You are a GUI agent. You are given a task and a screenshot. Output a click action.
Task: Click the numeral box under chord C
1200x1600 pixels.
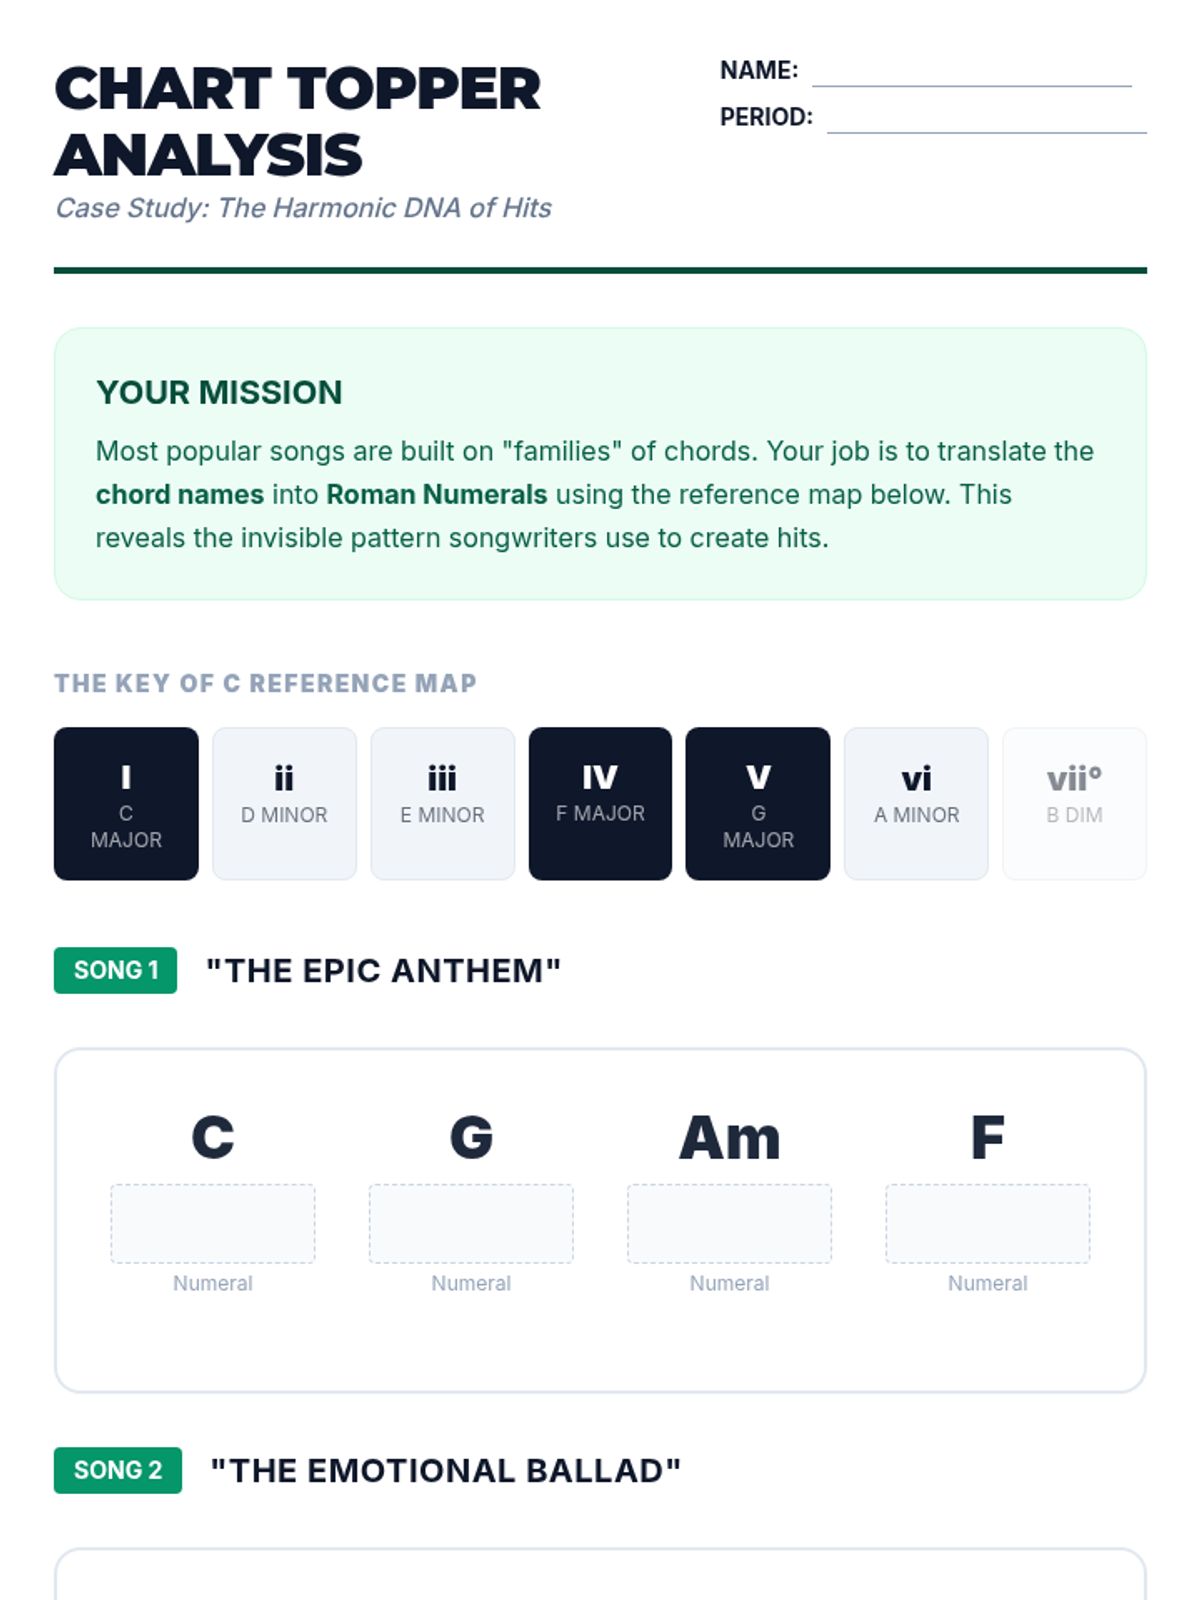213,1224
